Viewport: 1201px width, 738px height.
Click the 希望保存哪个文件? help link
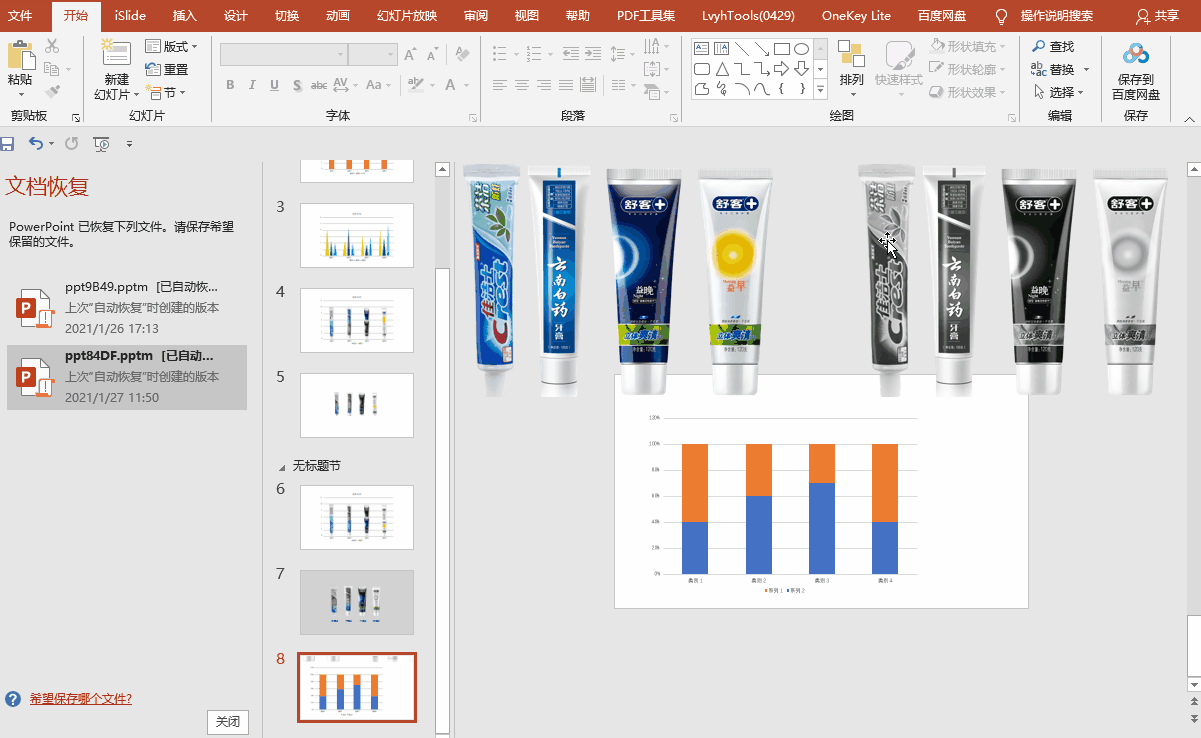[x=80, y=699]
